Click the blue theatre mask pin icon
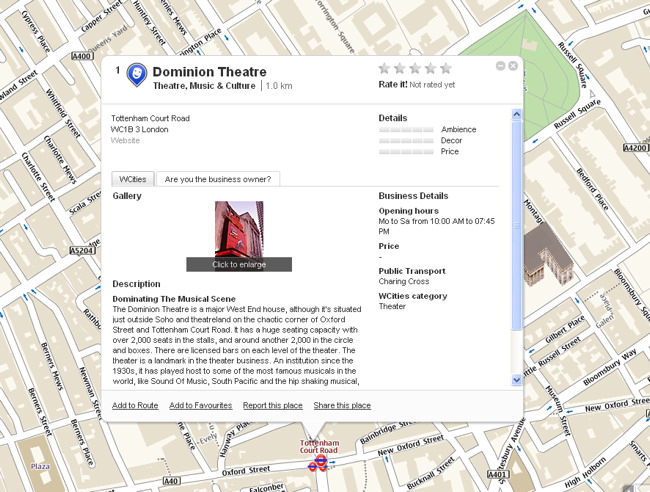The height and width of the screenshot is (492, 650). [137, 74]
